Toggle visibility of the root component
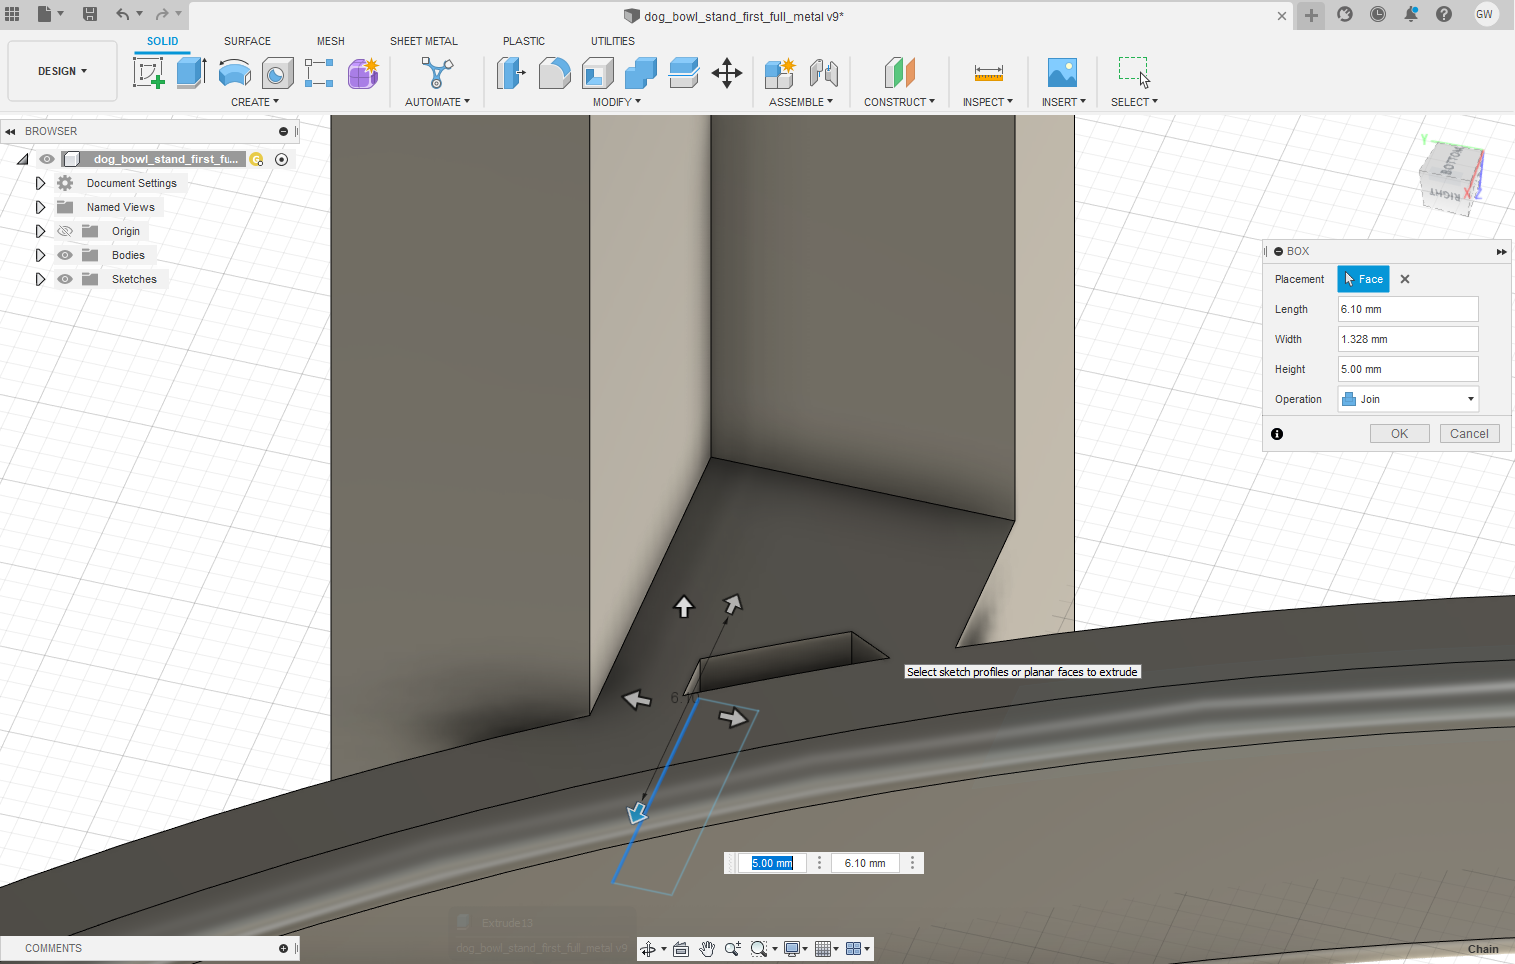The width and height of the screenshot is (1515, 964). point(47,159)
